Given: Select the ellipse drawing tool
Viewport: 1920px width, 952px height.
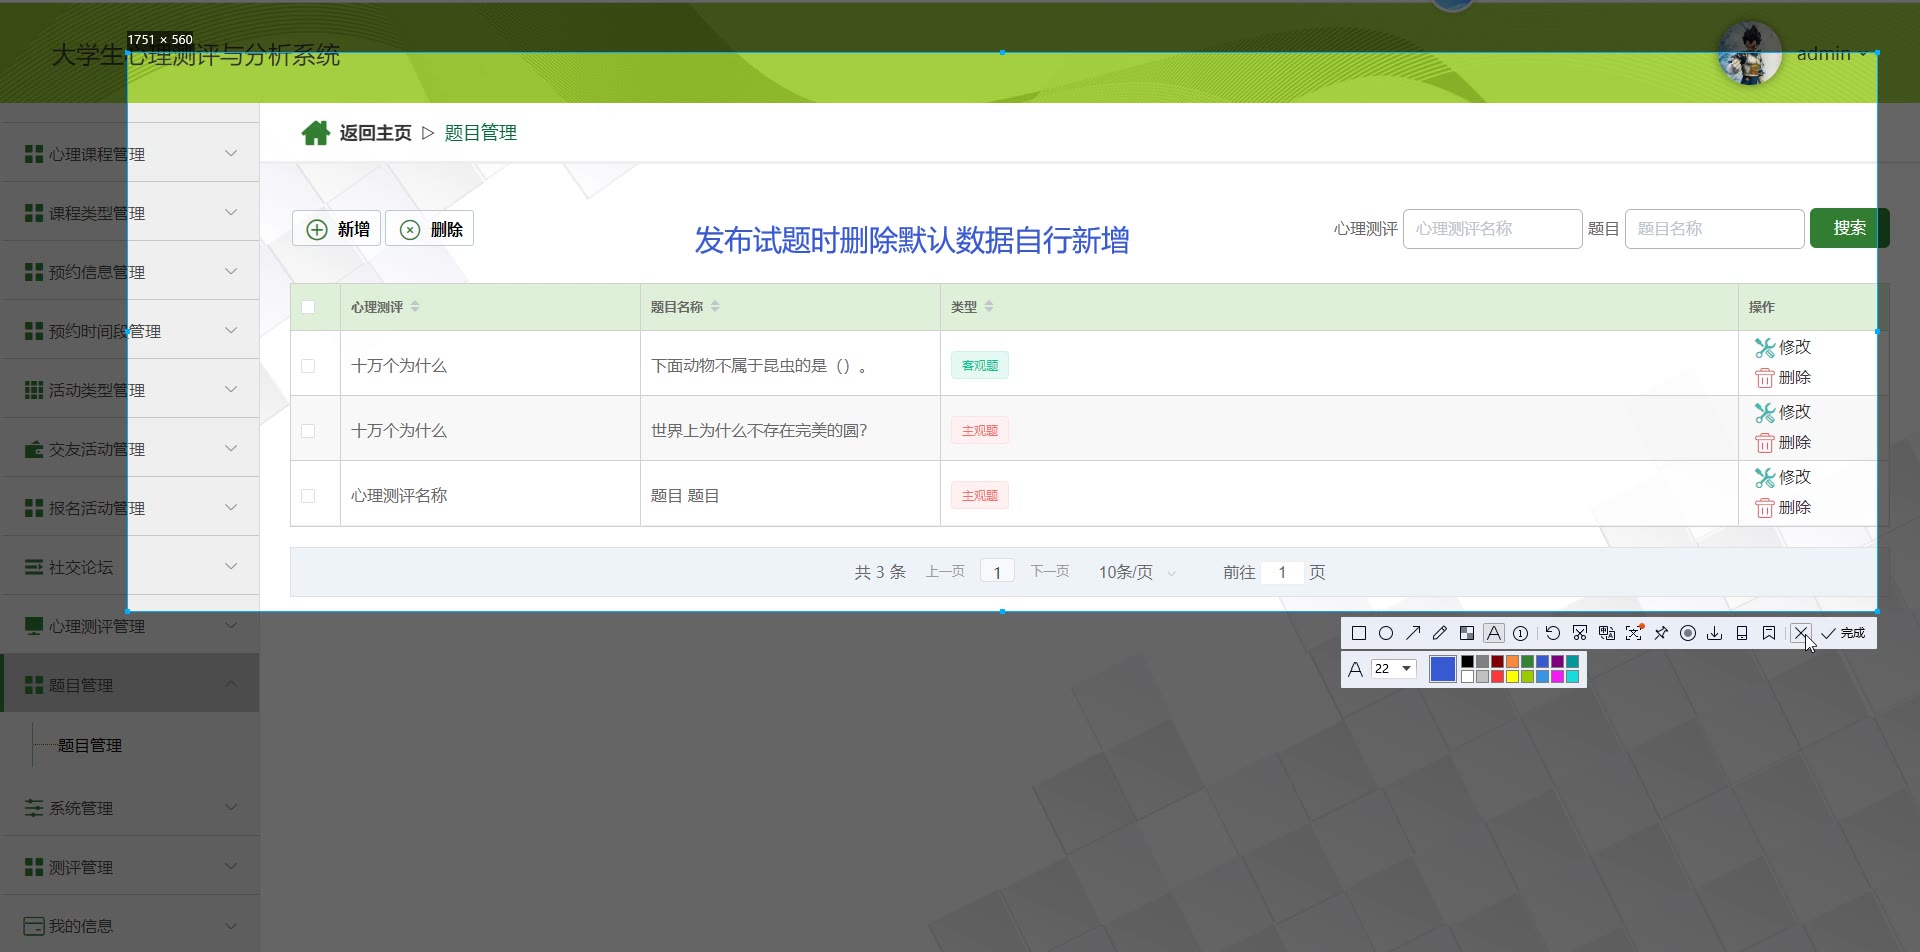Looking at the screenshot, I should (1385, 633).
